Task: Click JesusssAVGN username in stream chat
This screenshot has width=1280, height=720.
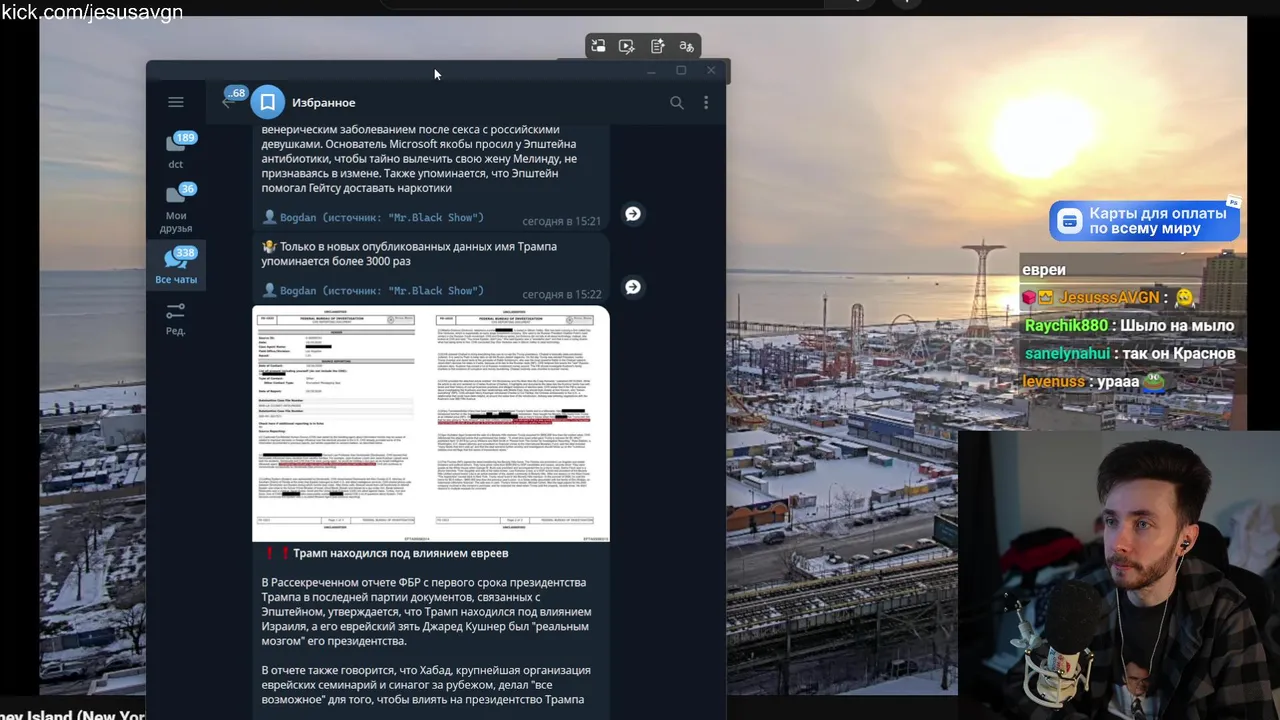Action: tap(1109, 297)
